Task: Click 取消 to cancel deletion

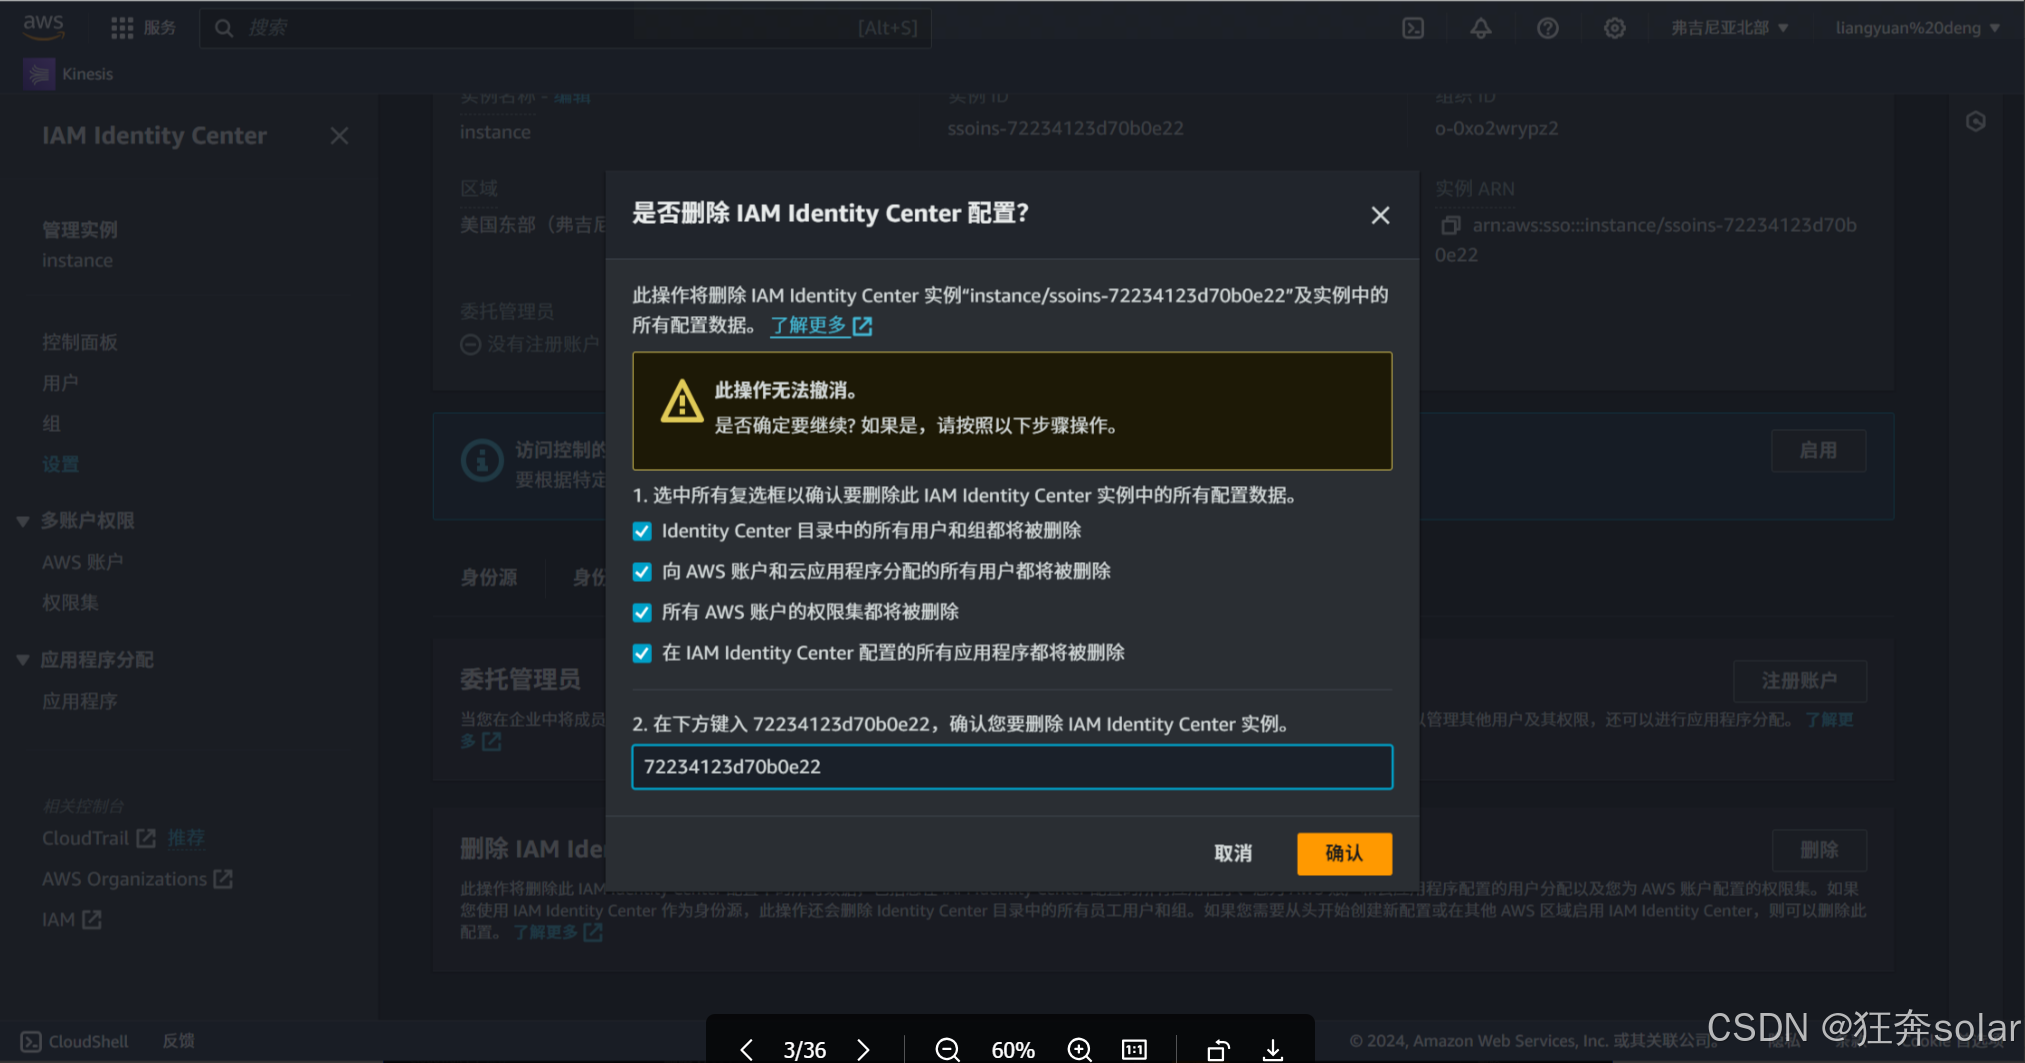Action: tap(1233, 853)
